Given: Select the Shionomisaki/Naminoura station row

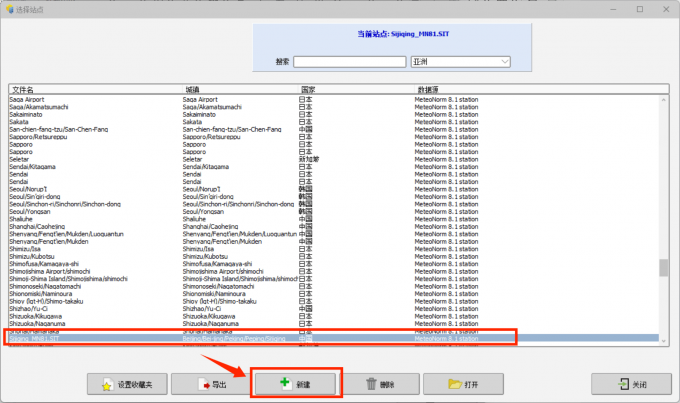Looking at the screenshot, I should [x=334, y=294].
